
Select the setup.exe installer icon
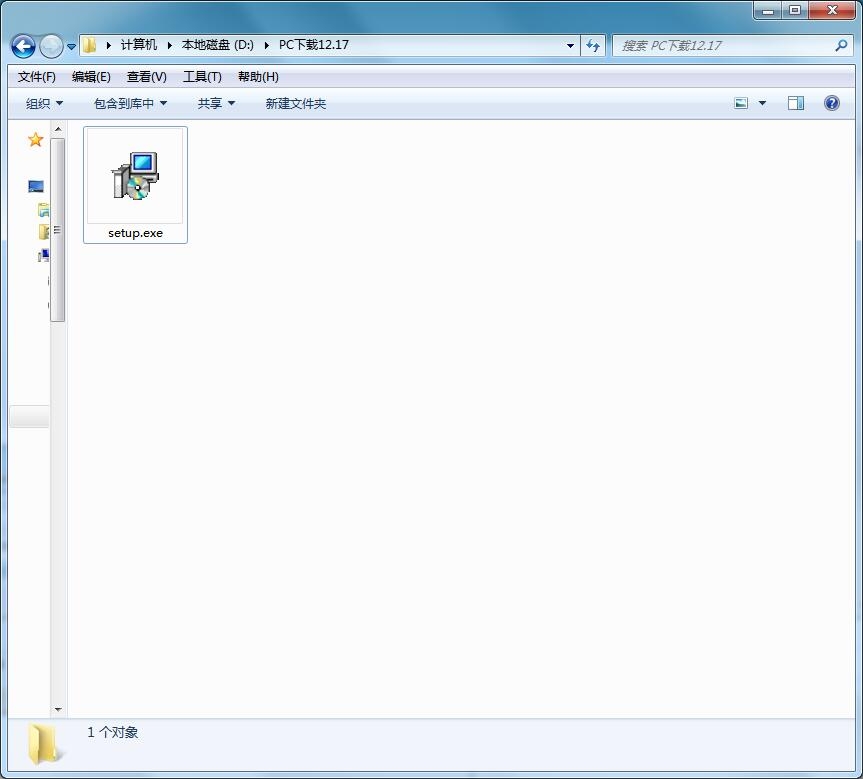135,176
